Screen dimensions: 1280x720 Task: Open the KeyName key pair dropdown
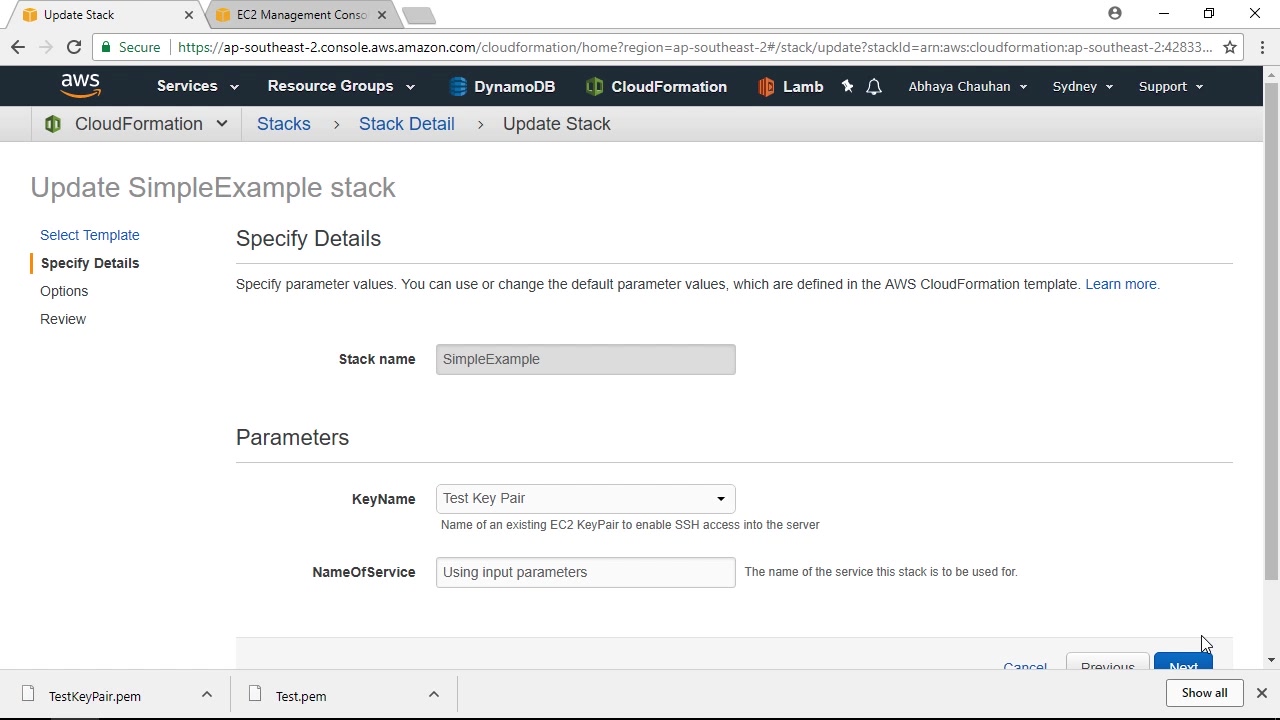pyautogui.click(x=586, y=498)
